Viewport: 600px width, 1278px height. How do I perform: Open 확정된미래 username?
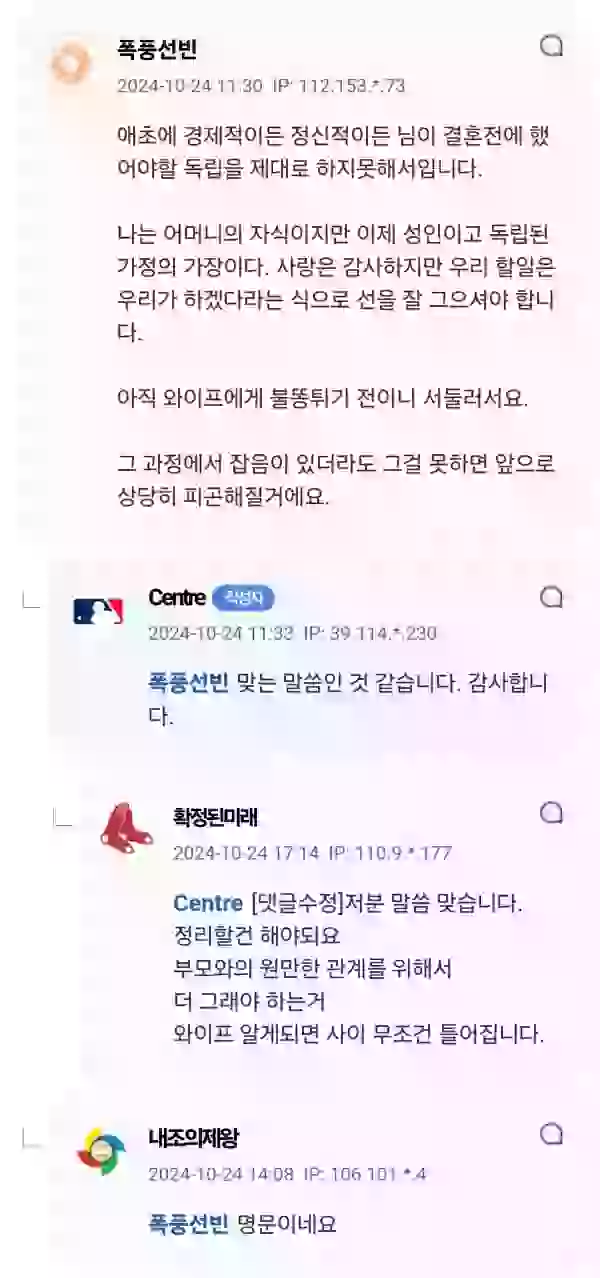215,818
